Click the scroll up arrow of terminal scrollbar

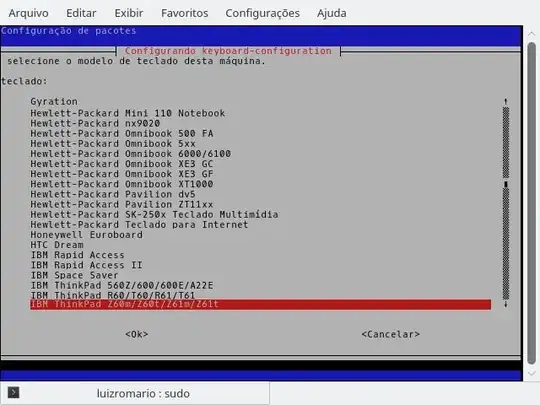point(531,34)
